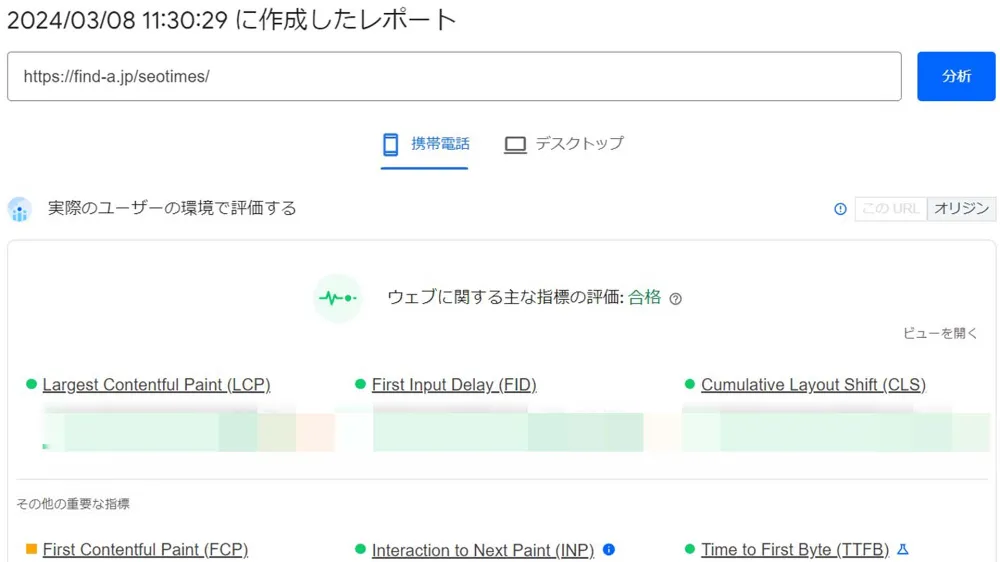Click the desktop laptop icon
This screenshot has height=562, width=1000.
point(515,145)
